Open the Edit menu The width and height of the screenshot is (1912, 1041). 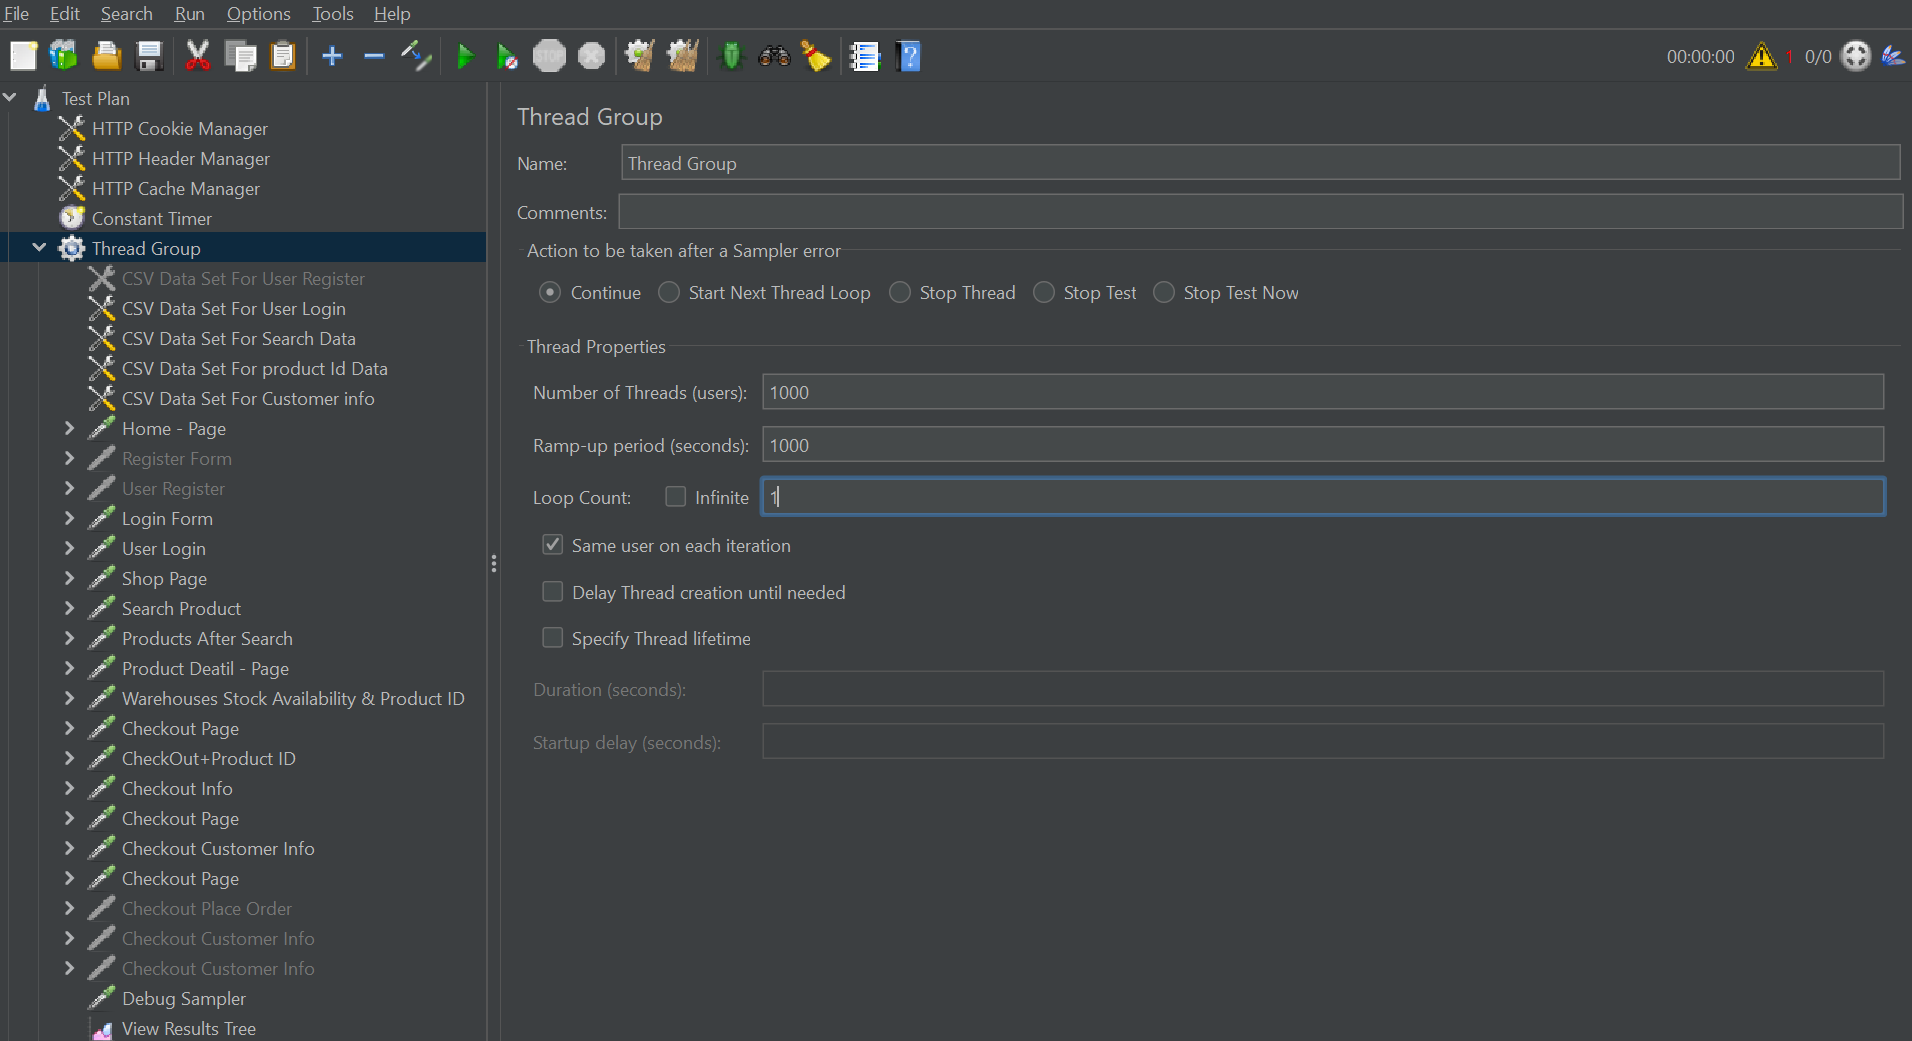pos(65,14)
